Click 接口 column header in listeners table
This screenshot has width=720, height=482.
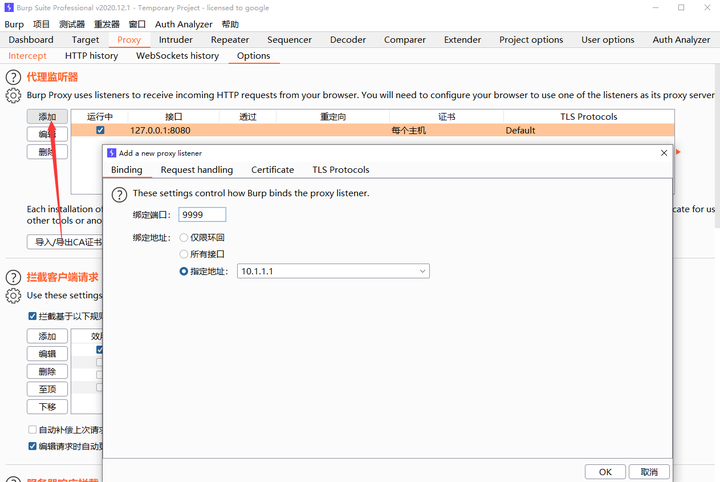pos(174,117)
